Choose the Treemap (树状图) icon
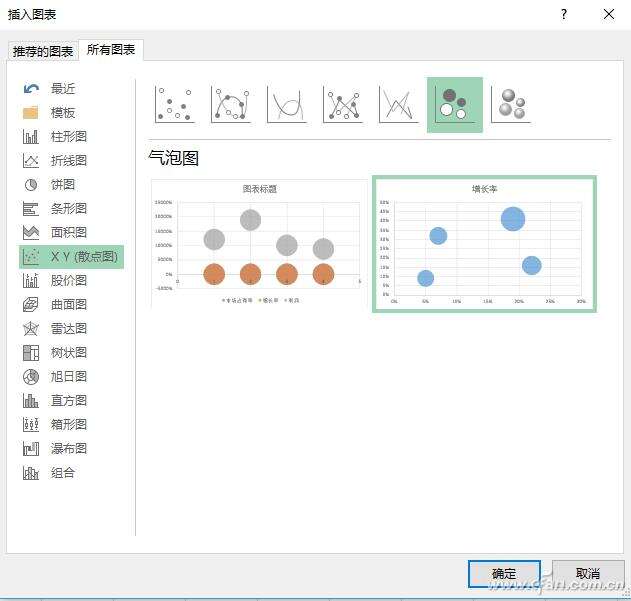The image size is (631, 601). pos(31,353)
